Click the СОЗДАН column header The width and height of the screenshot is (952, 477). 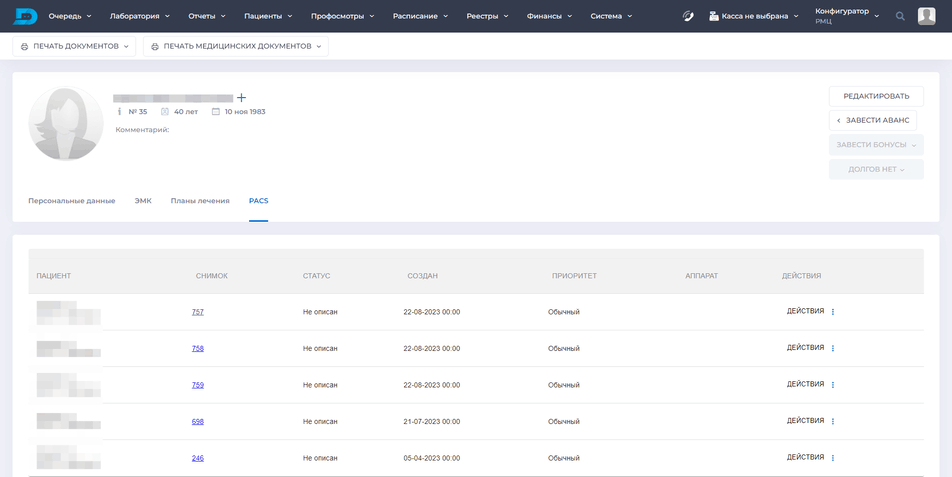[423, 276]
